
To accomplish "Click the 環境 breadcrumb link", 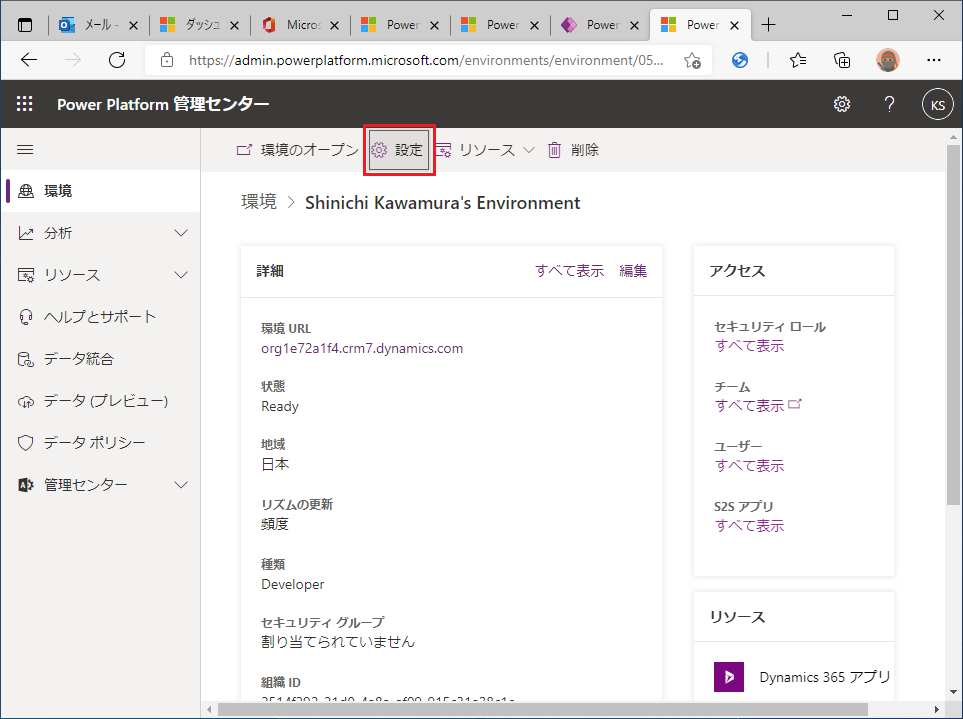I will [x=259, y=202].
